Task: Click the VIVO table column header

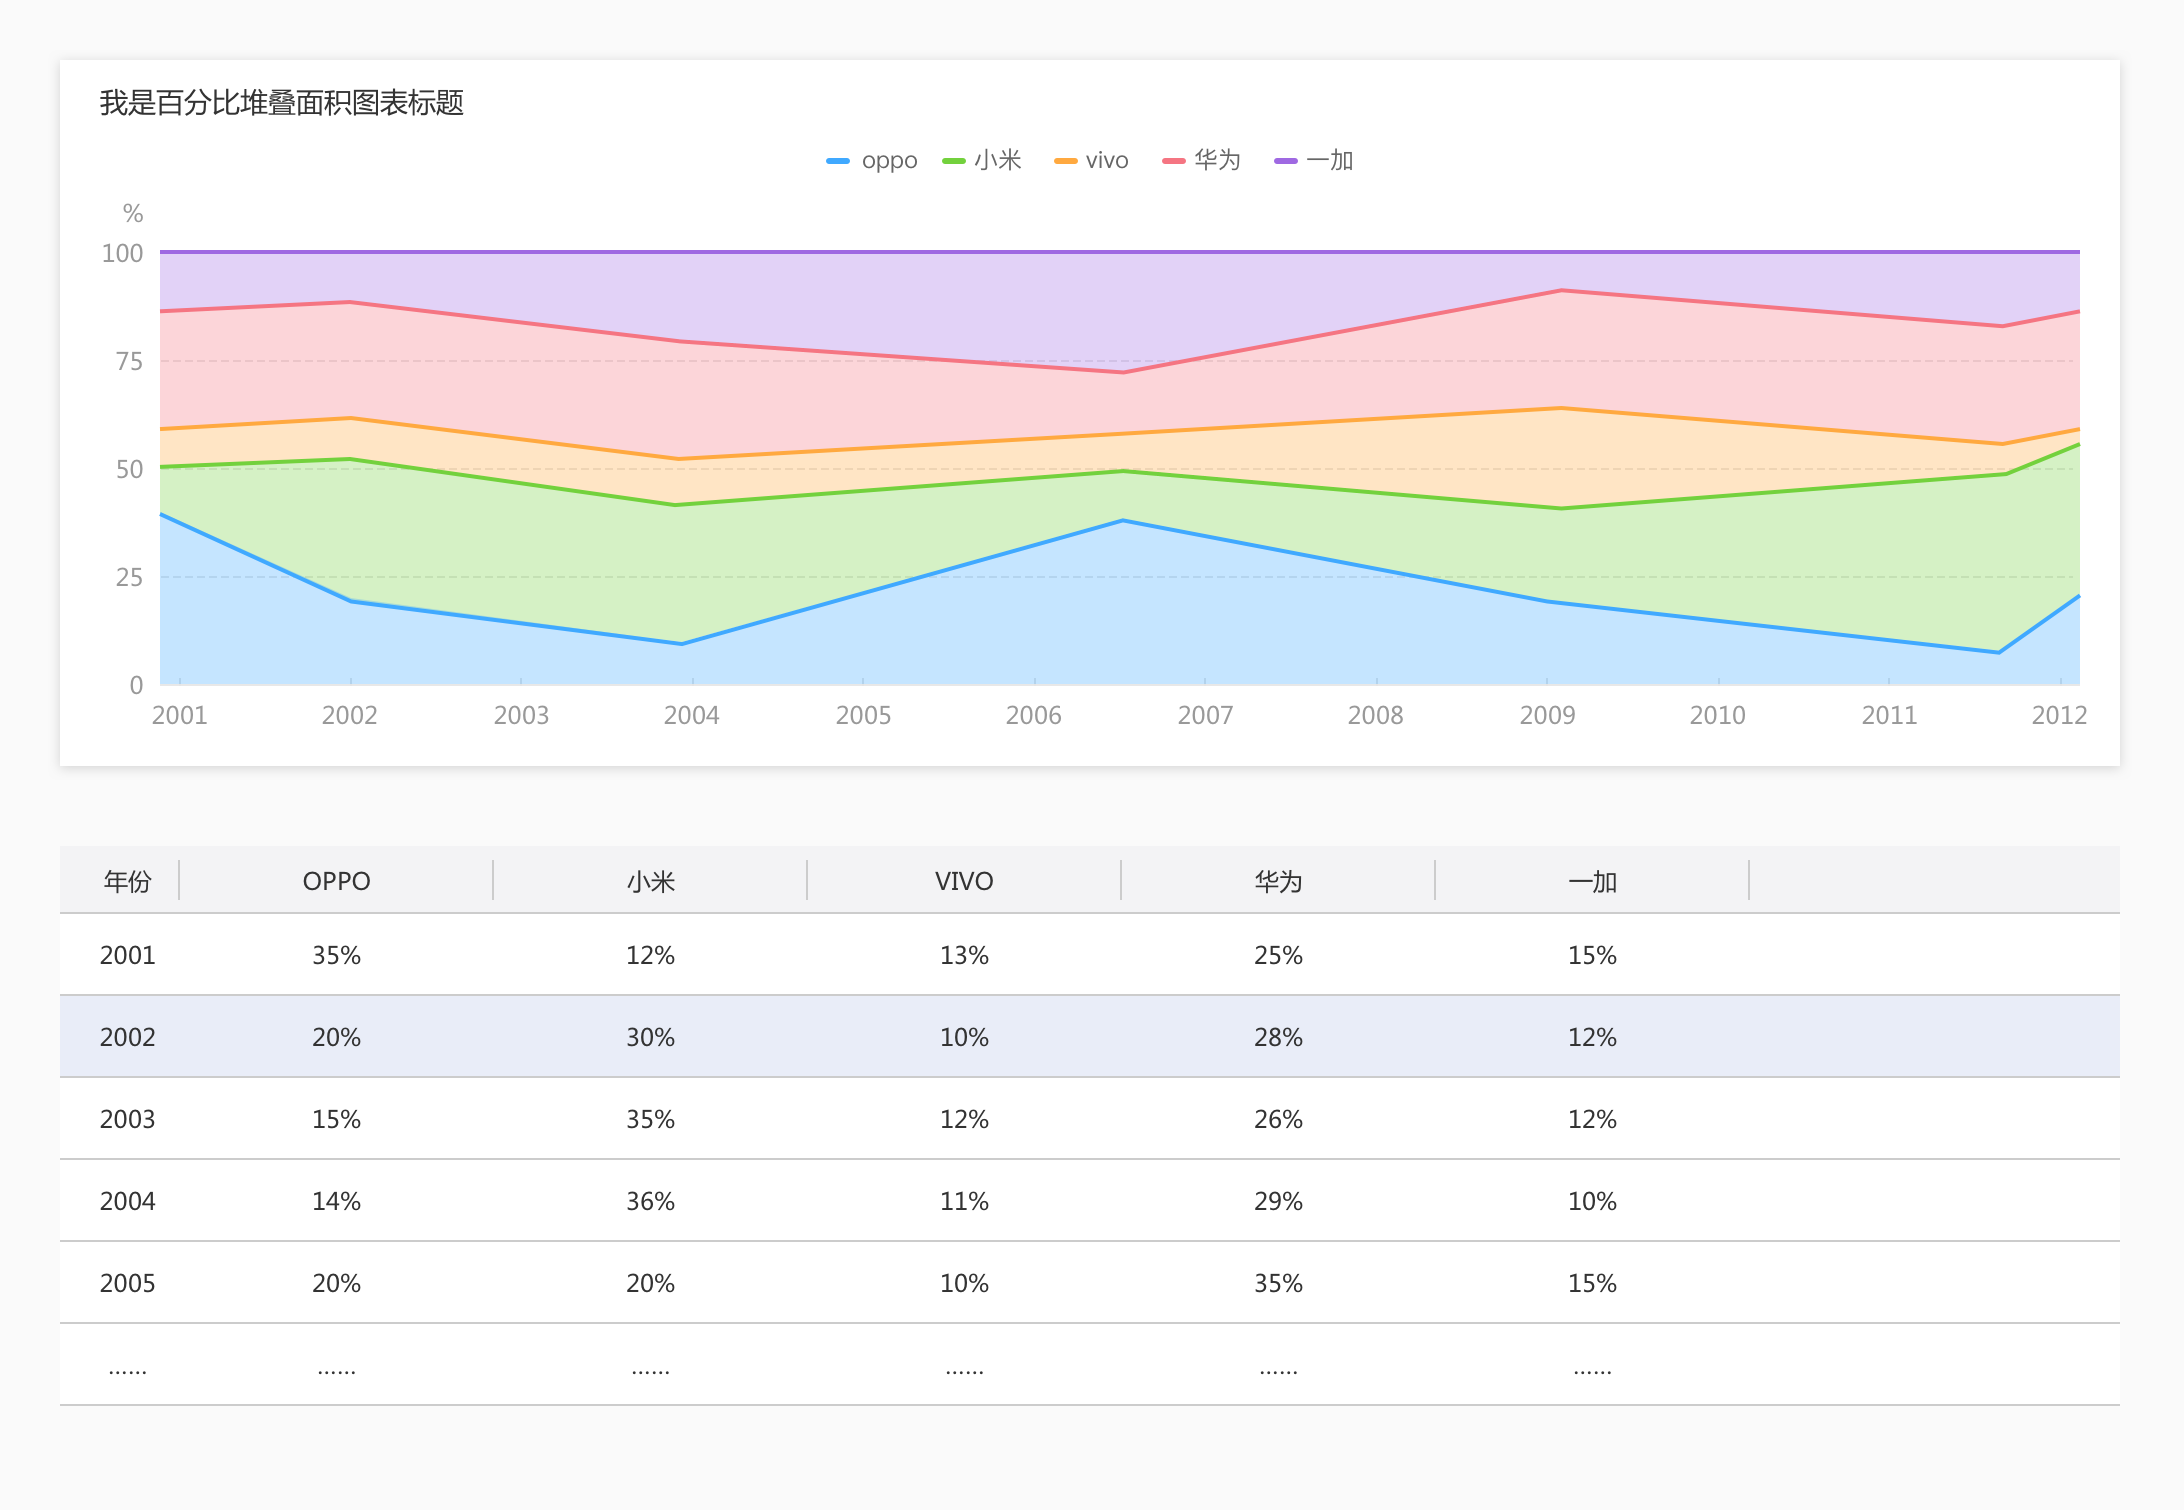Action: pos(964,881)
